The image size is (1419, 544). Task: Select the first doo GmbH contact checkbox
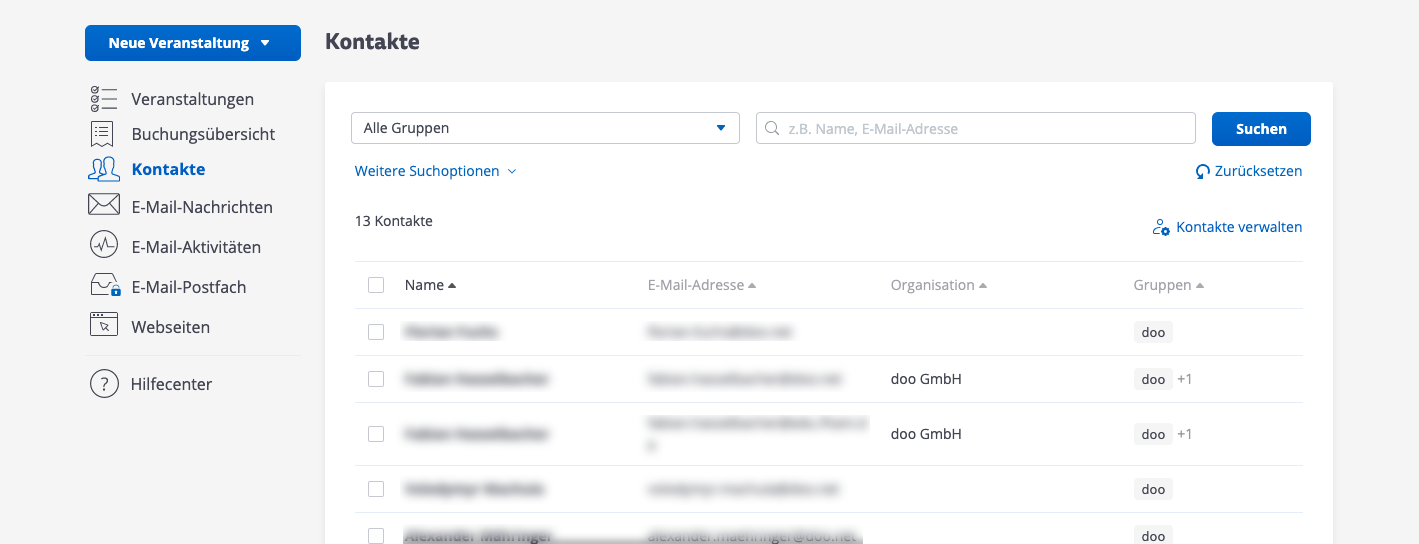coord(376,379)
